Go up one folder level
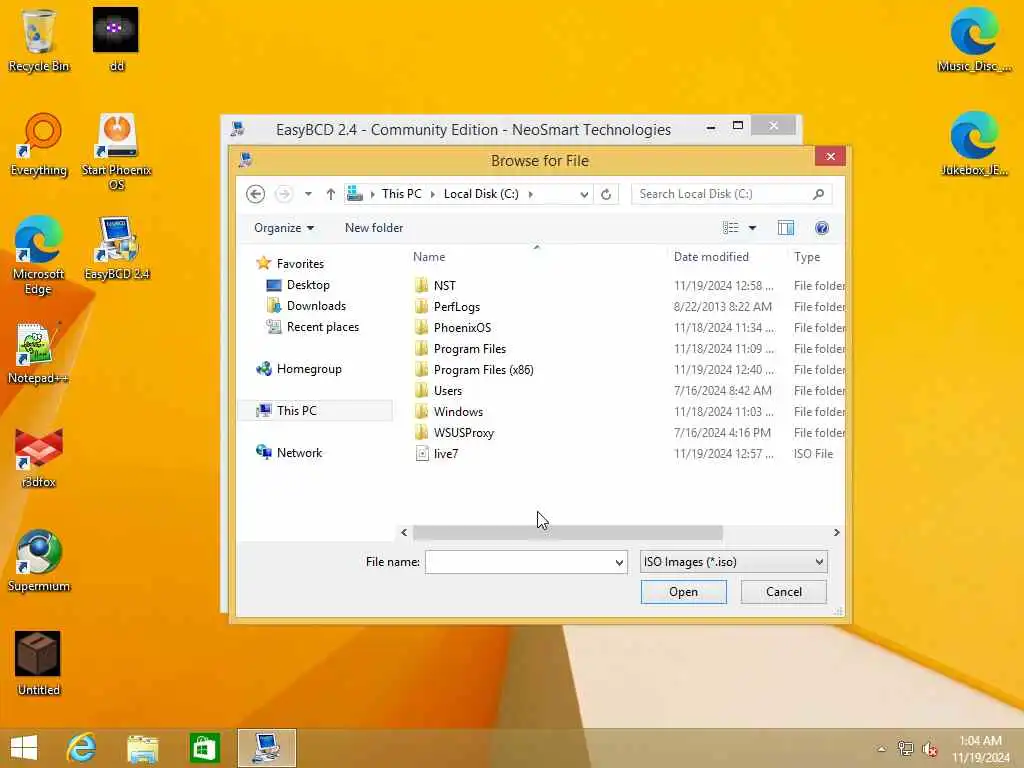This screenshot has width=1024, height=768. (x=330, y=194)
